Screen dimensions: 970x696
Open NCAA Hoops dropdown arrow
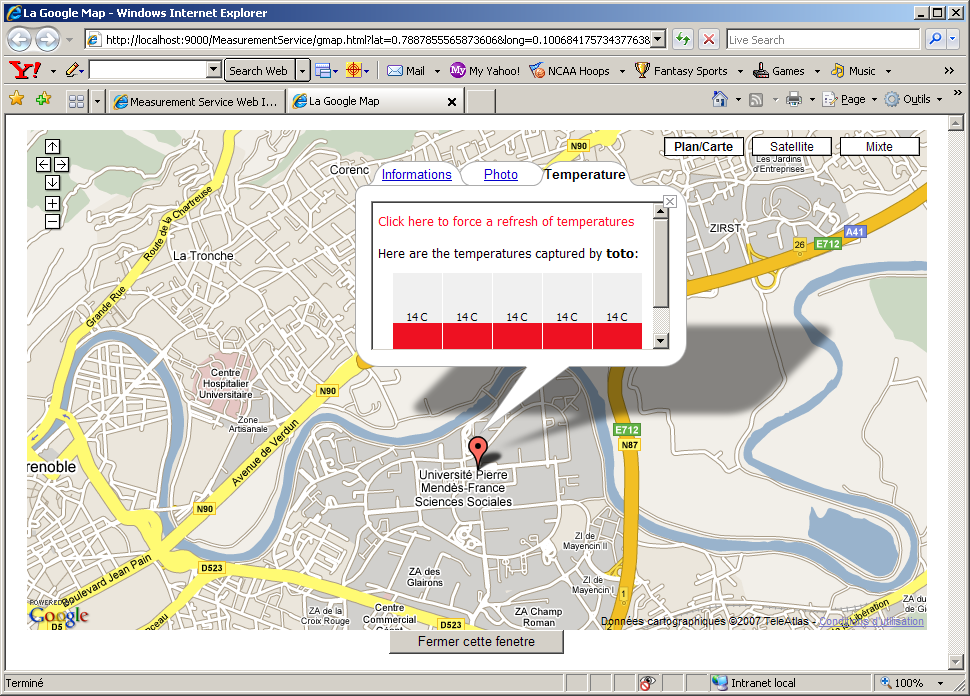point(622,71)
